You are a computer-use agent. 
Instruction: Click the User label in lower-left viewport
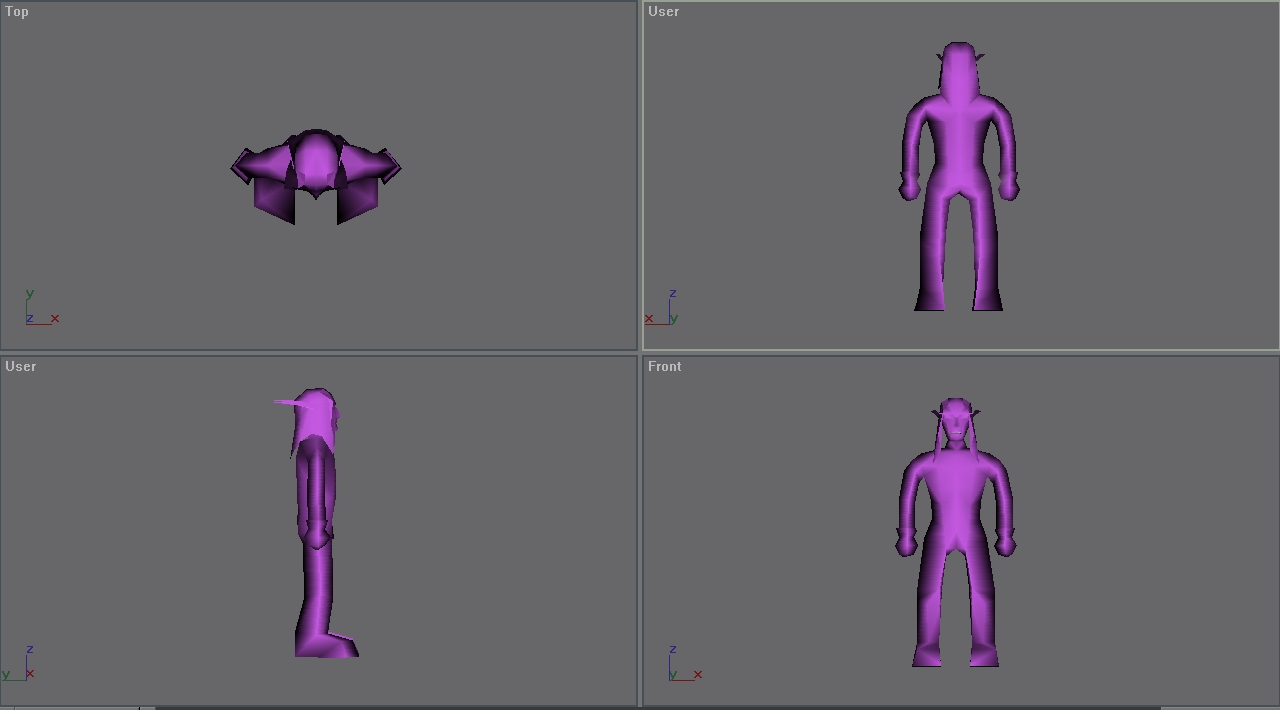21,367
